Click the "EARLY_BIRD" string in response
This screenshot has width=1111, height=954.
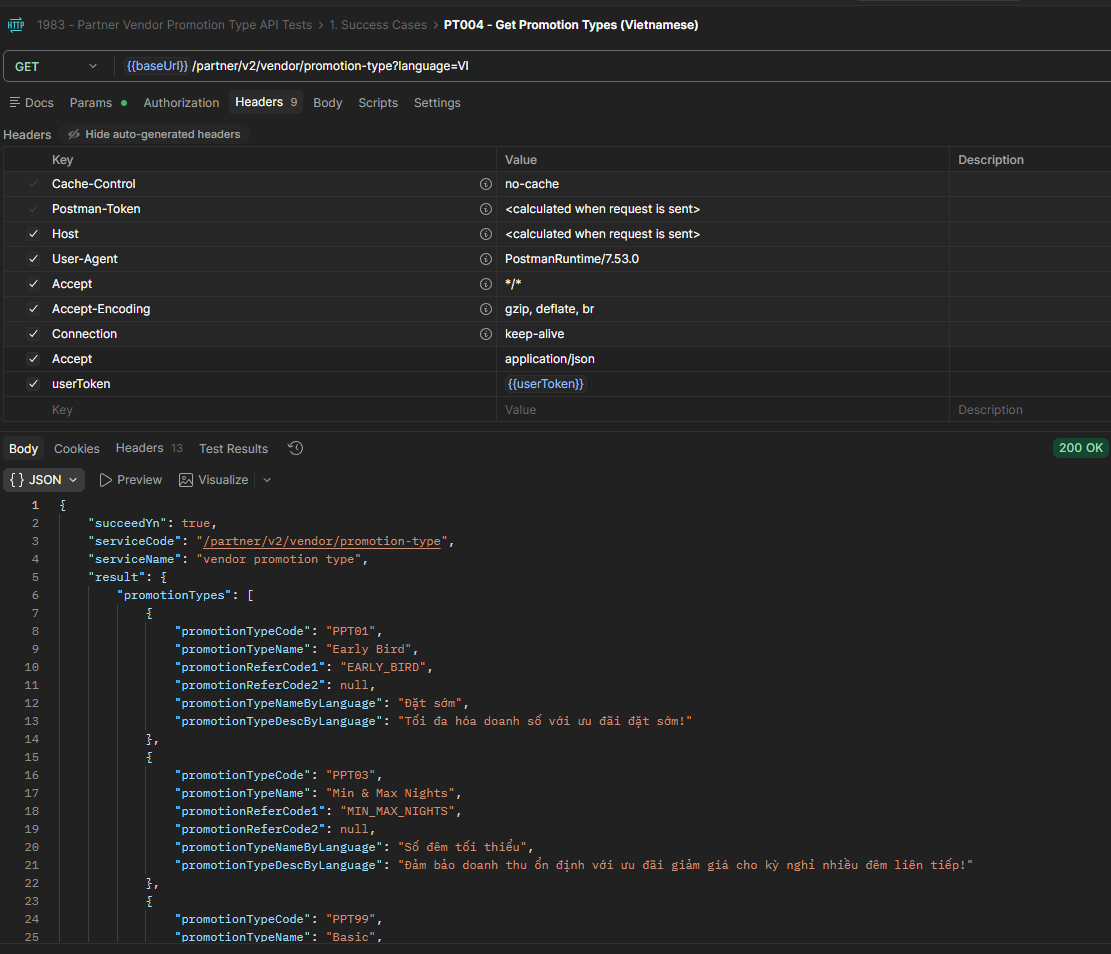pos(383,667)
